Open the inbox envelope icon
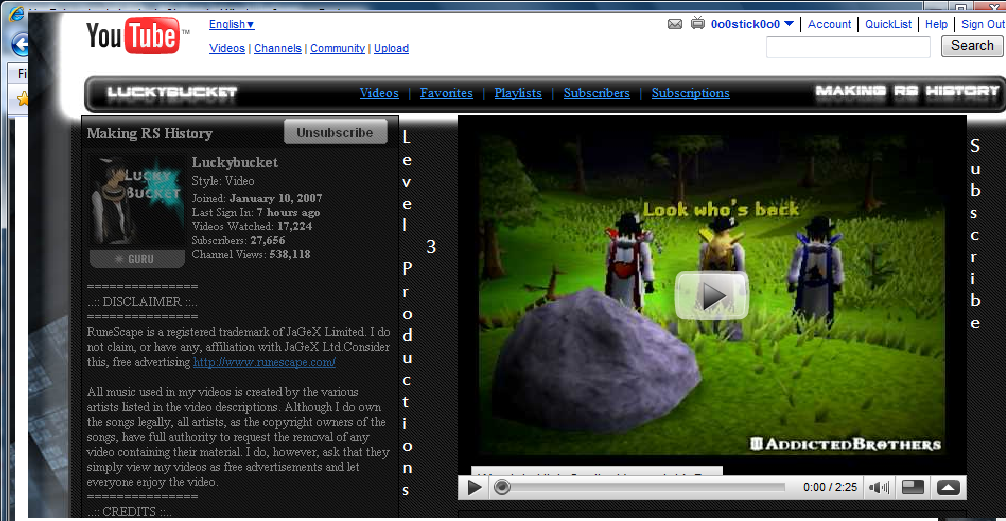The width and height of the screenshot is (1006, 521). [x=675, y=24]
